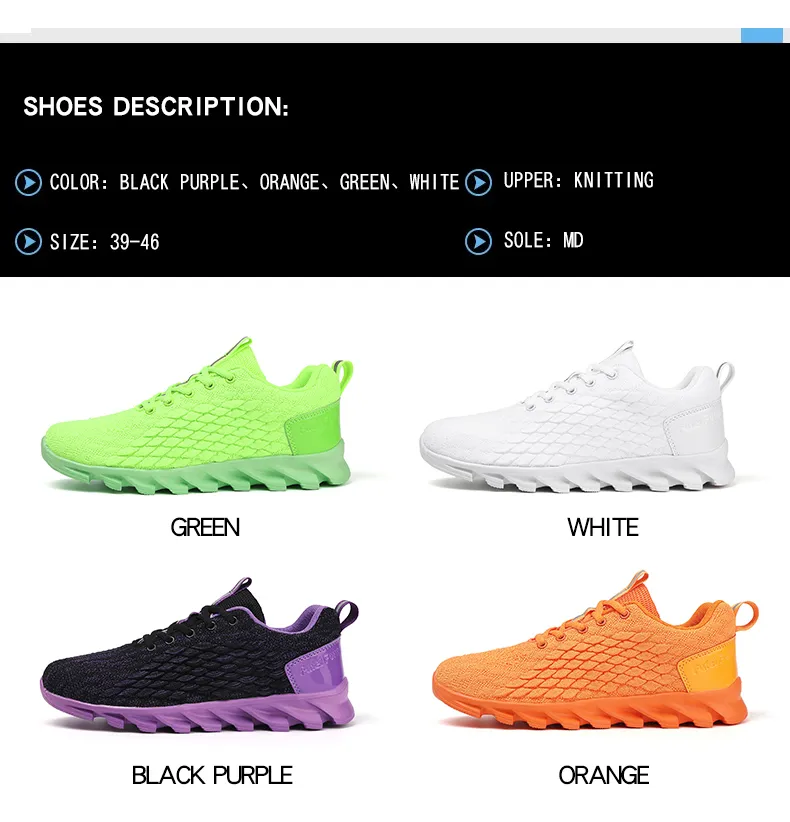This screenshot has width=790, height=822.
Task: Select the orange sneaker image
Action: coord(595,651)
